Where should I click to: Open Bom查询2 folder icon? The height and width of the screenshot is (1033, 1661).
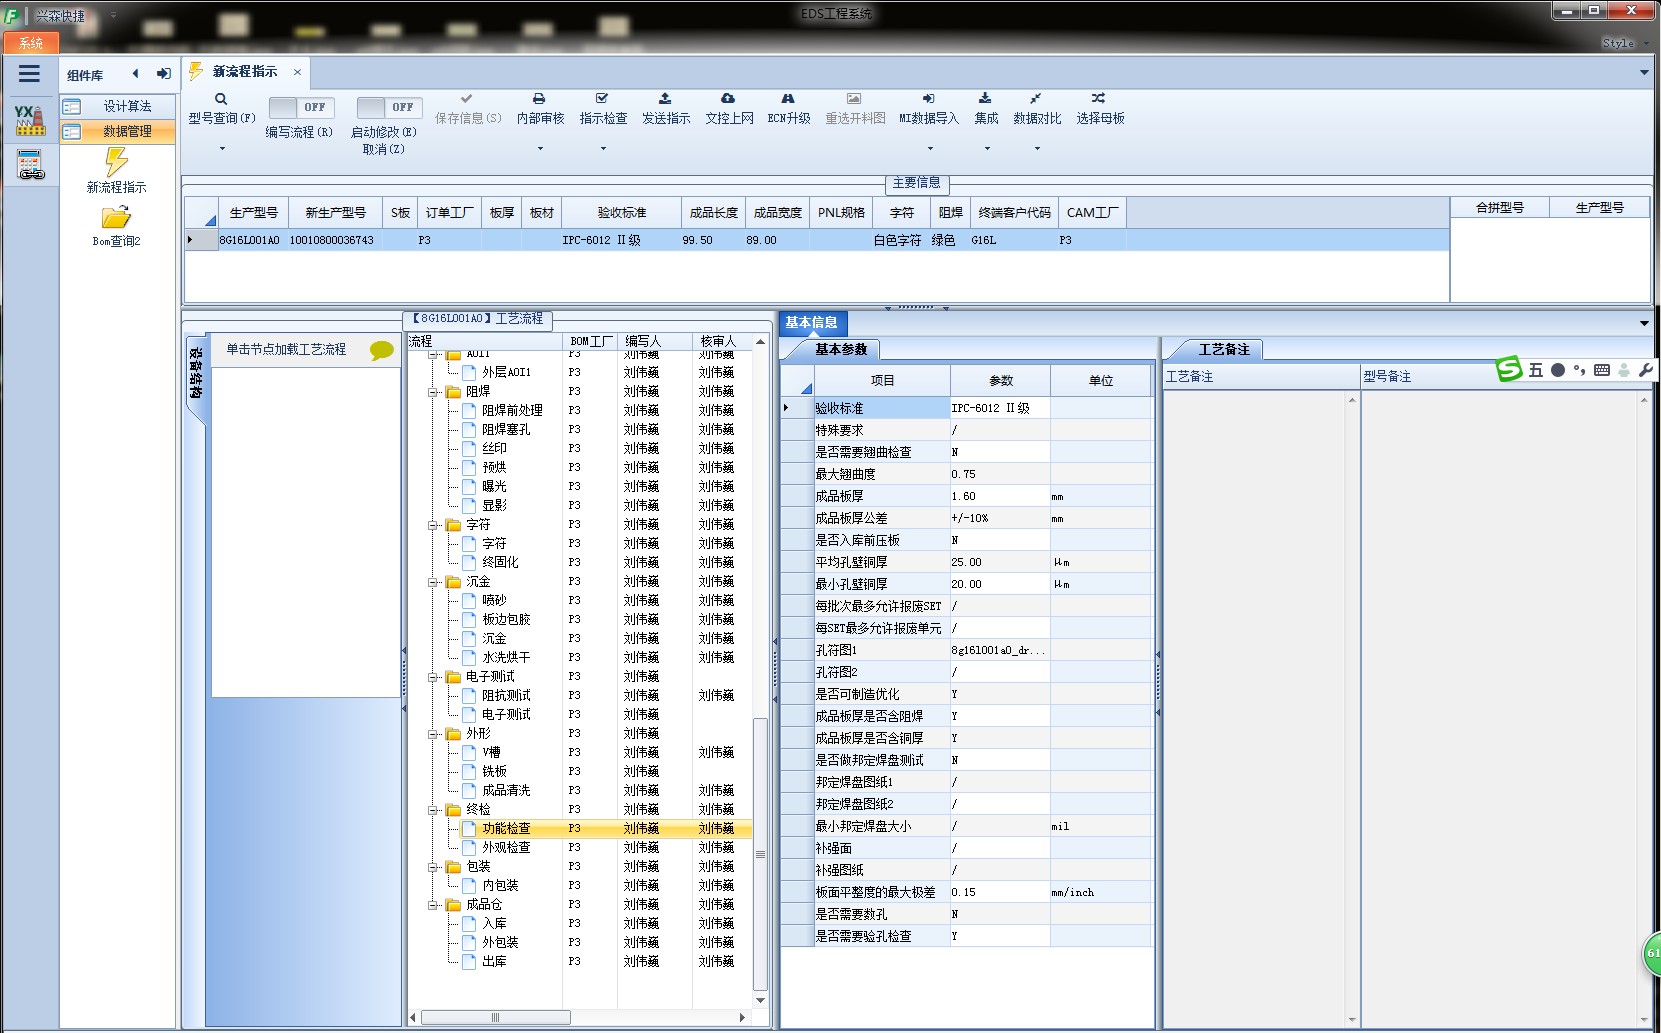116,217
